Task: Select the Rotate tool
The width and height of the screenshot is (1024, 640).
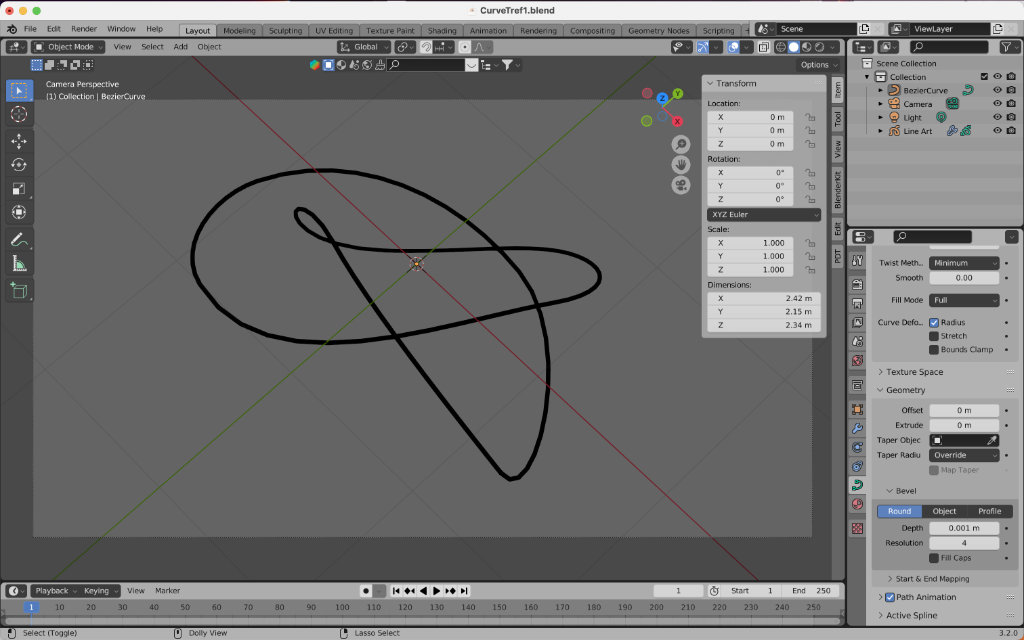Action: 19,165
